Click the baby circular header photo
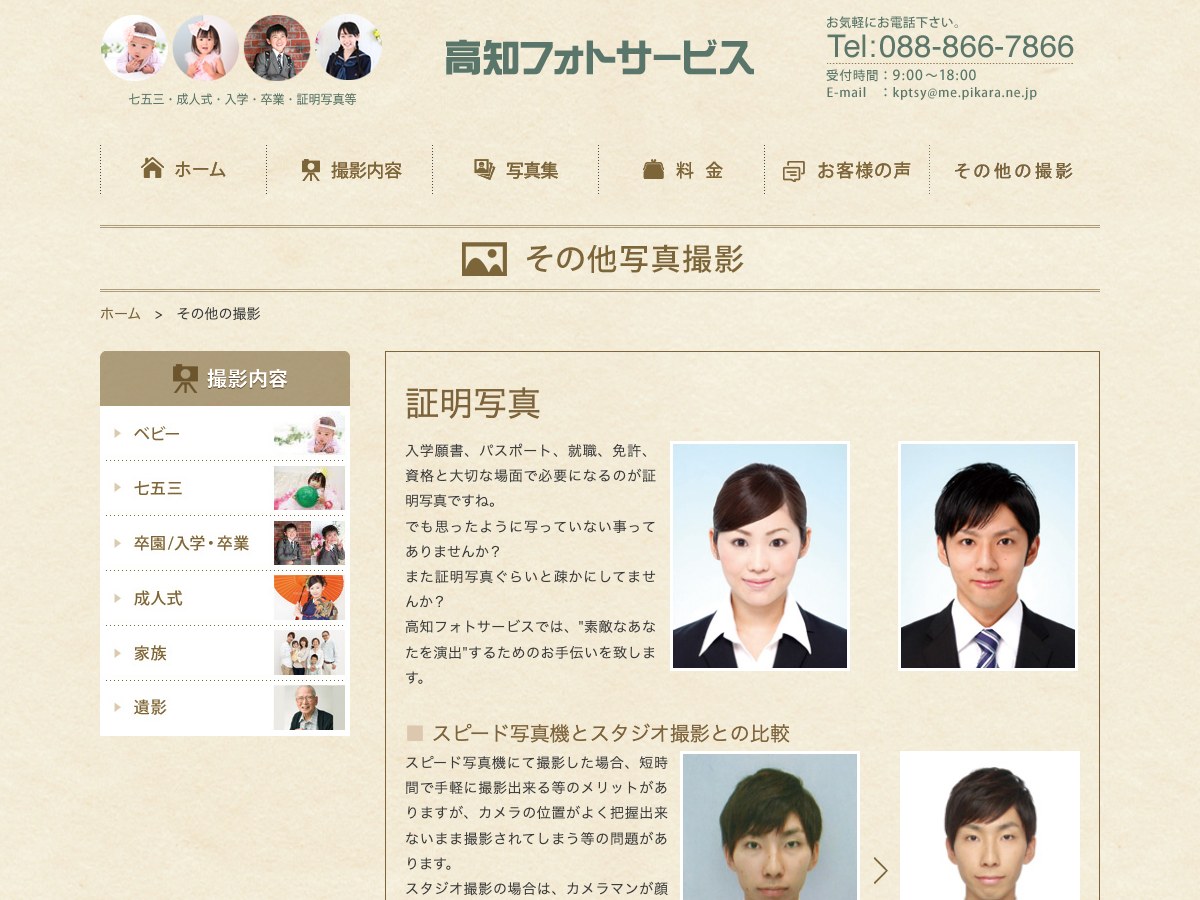Screen dimensions: 1200x900 pos(134,48)
